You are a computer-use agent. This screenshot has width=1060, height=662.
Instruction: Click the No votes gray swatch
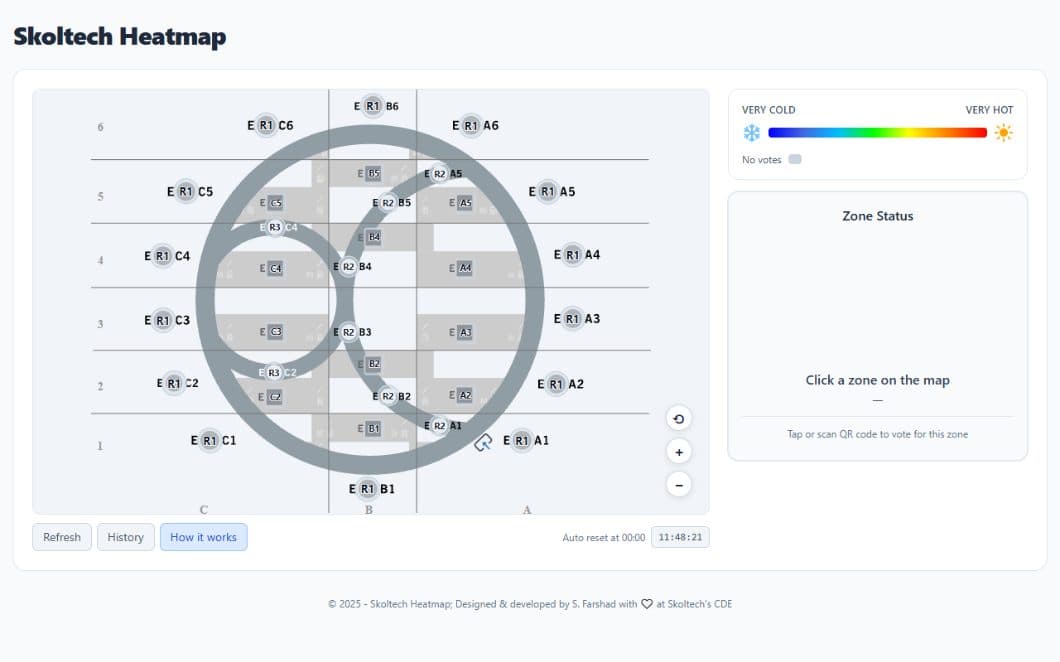click(795, 160)
